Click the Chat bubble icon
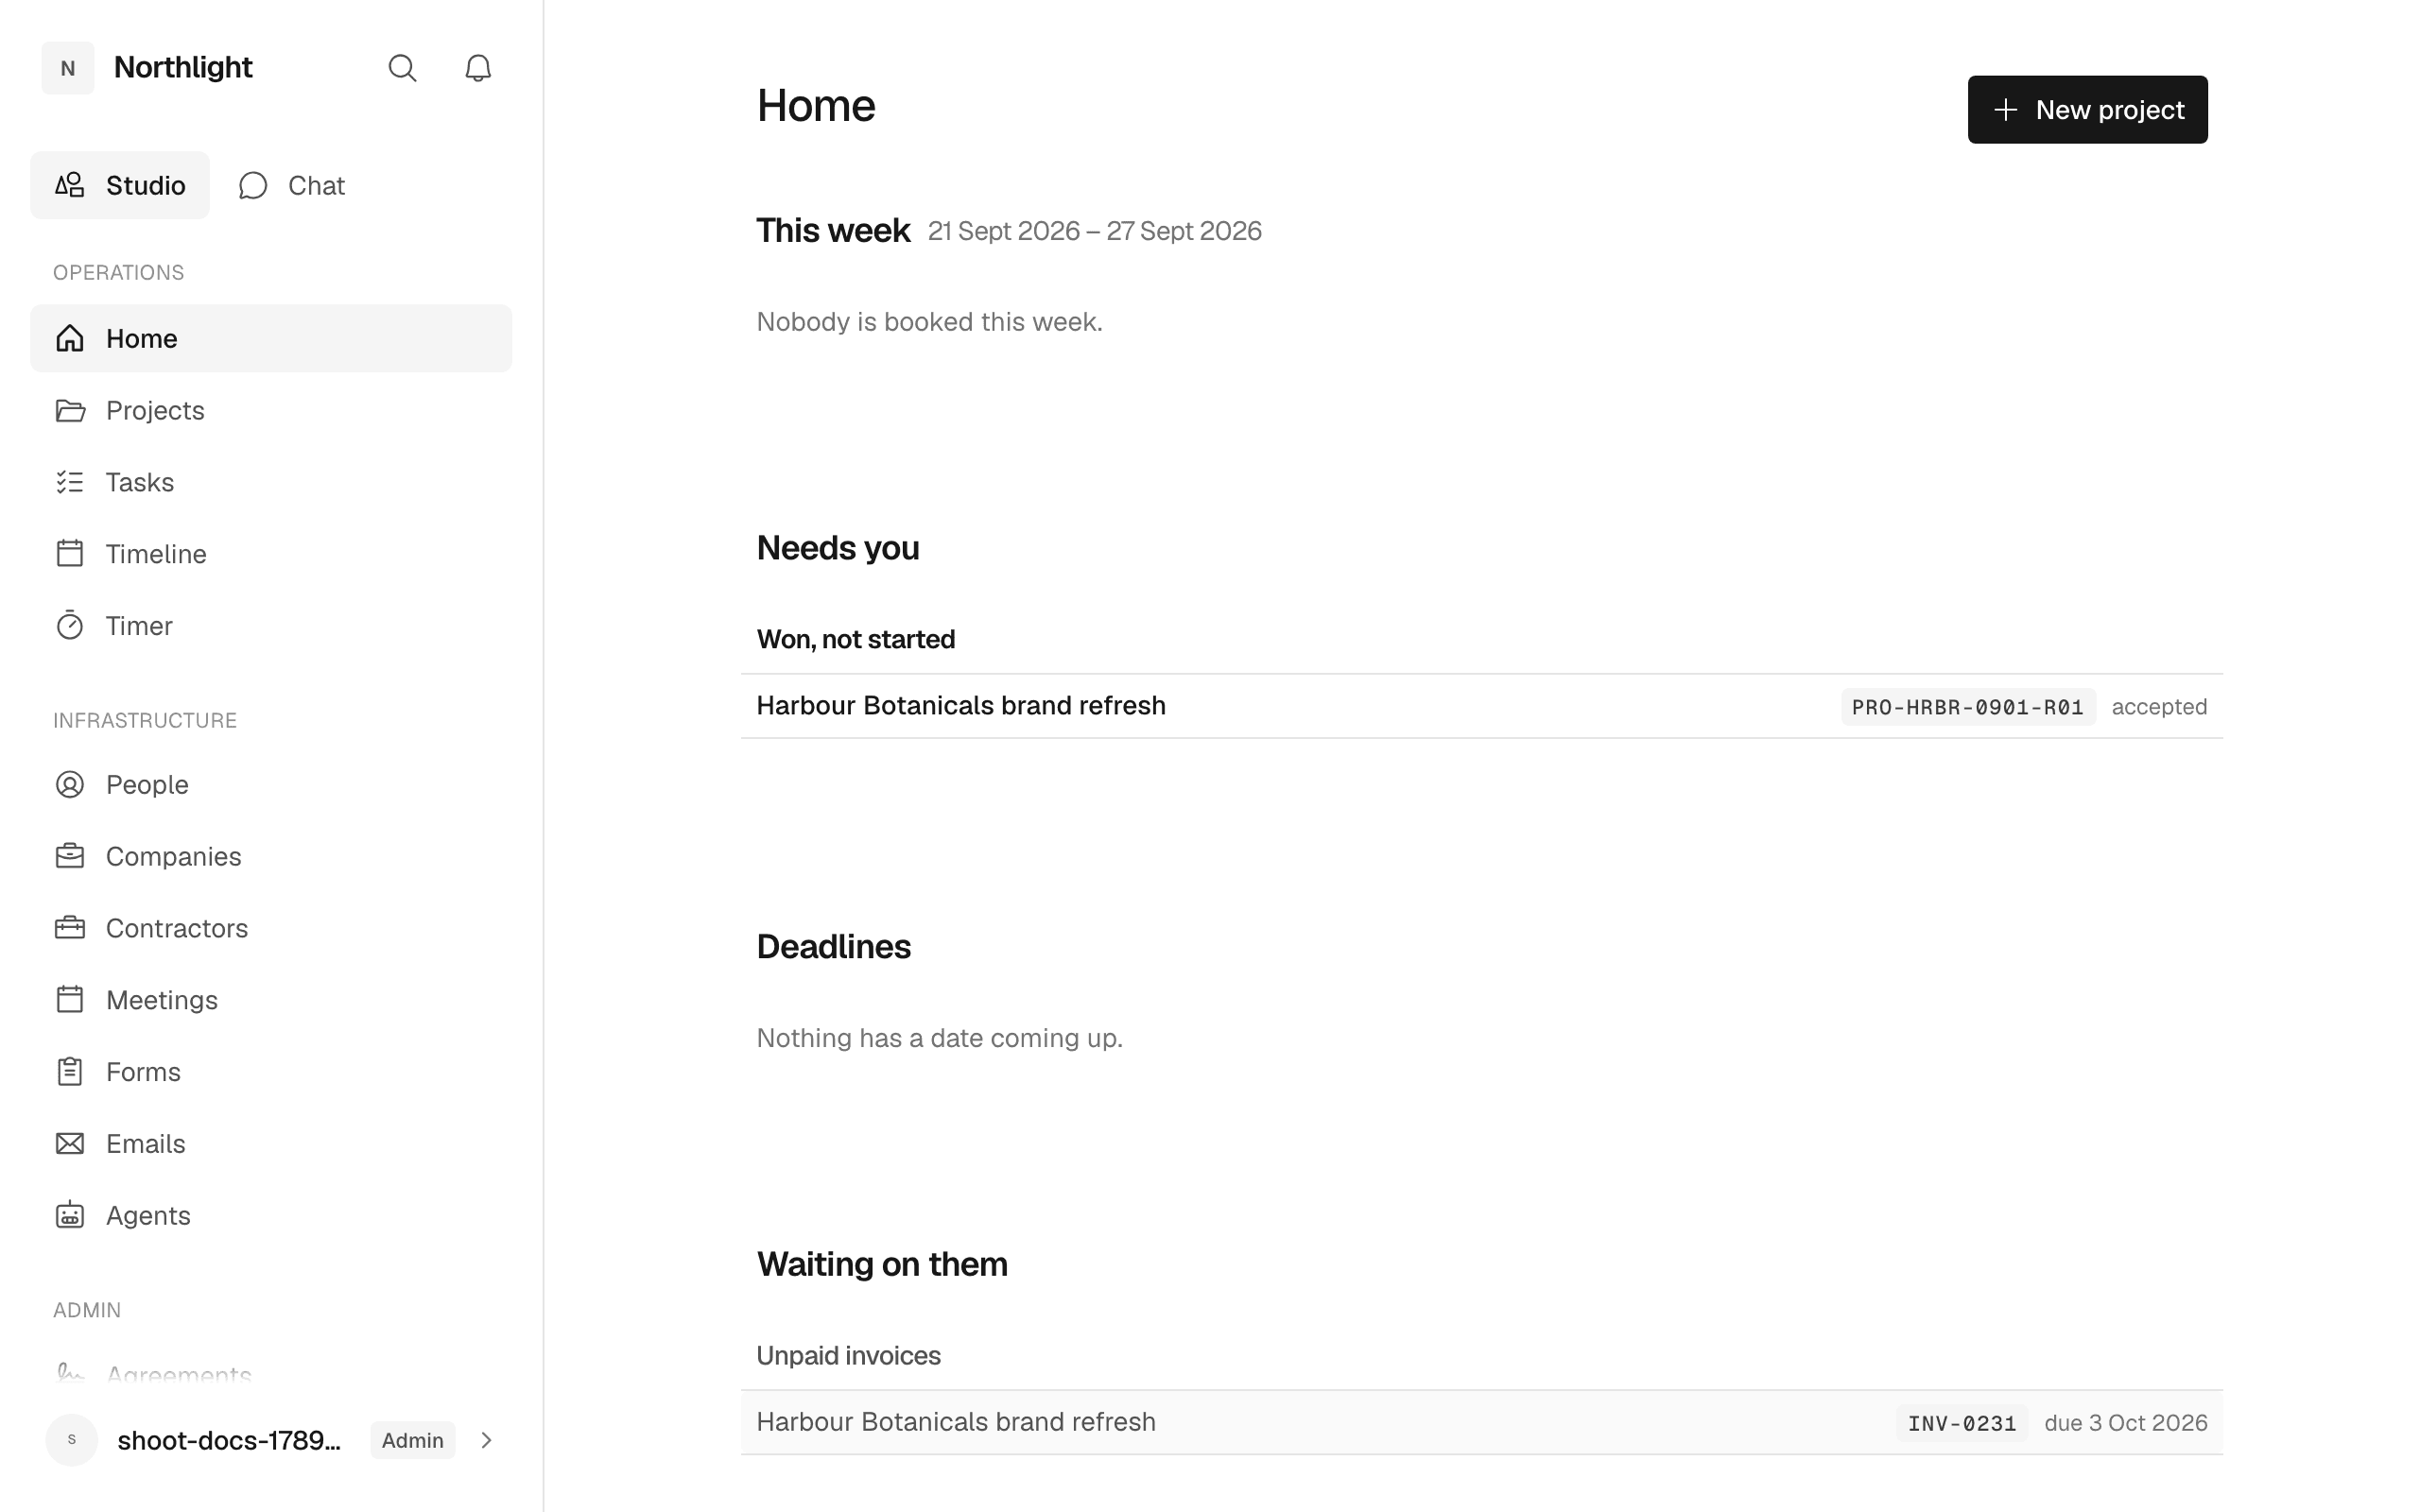 pyautogui.click(x=253, y=186)
